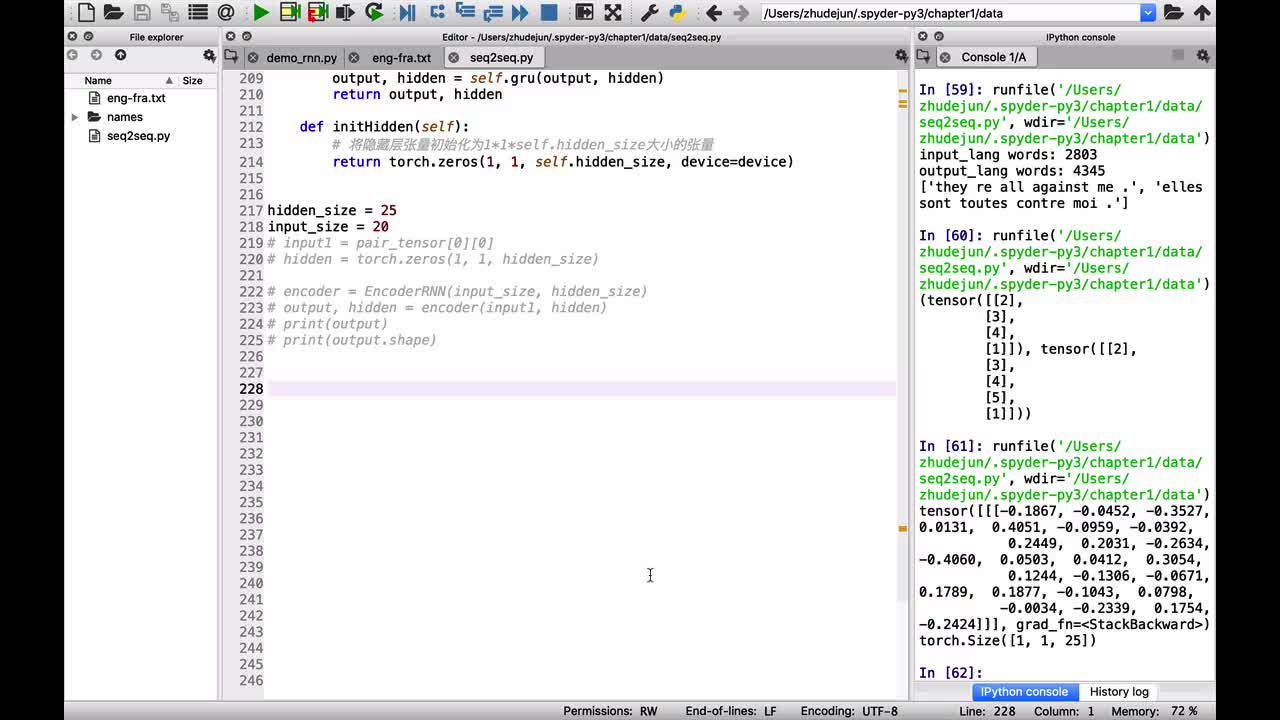Click the @ symbol finder icon
Image resolution: width=1280 pixels, height=720 pixels.
[226, 13]
